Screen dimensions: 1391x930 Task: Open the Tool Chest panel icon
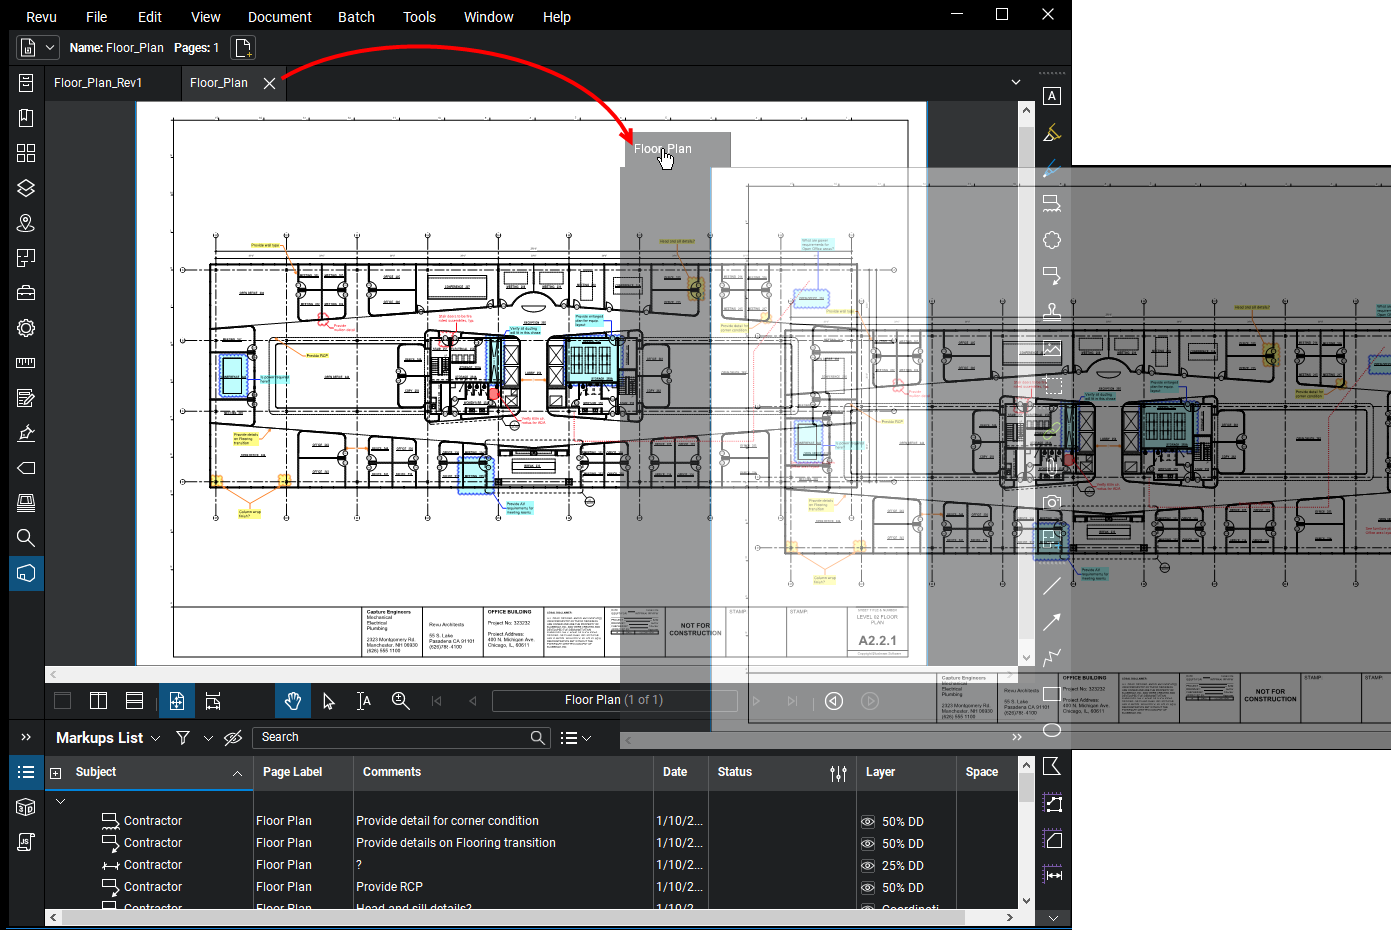coord(26,293)
